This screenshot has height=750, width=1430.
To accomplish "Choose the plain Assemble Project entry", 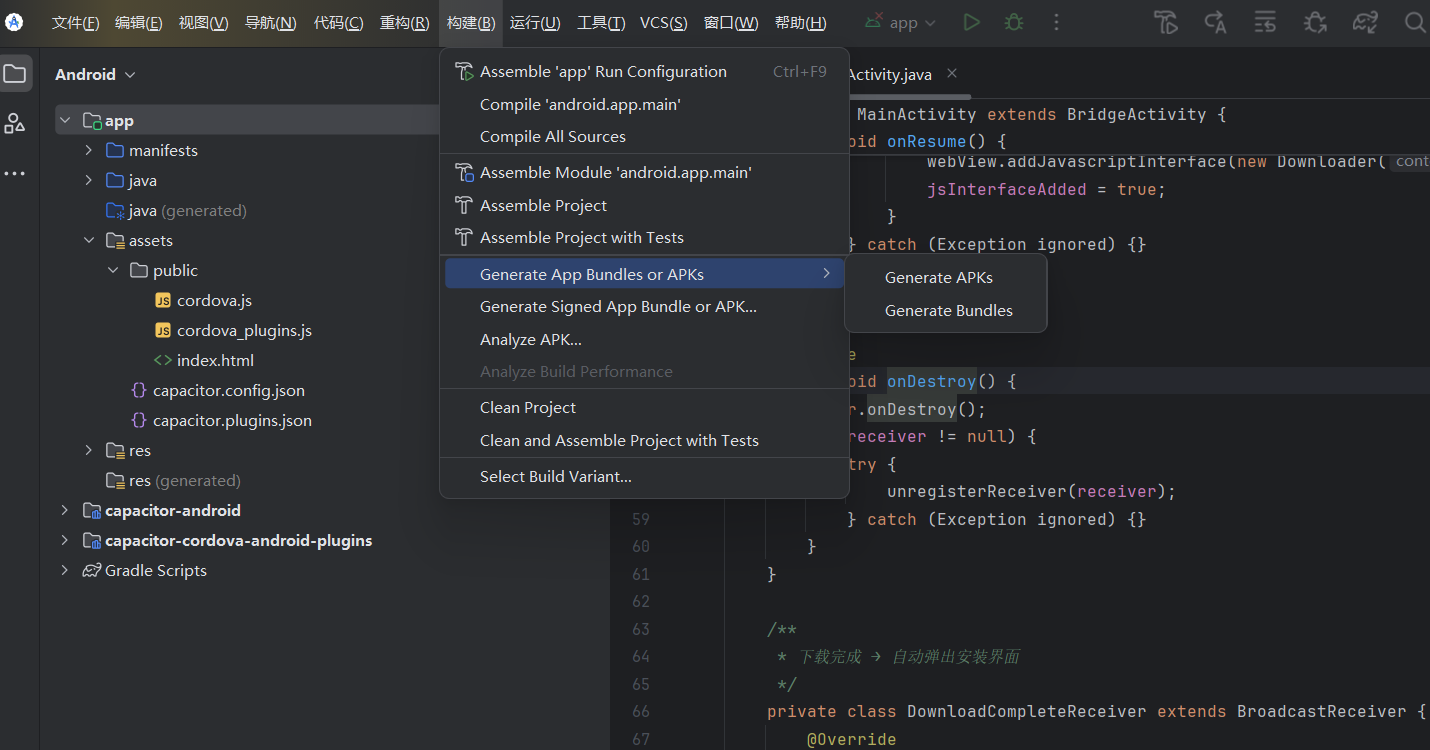I will coord(644,205).
